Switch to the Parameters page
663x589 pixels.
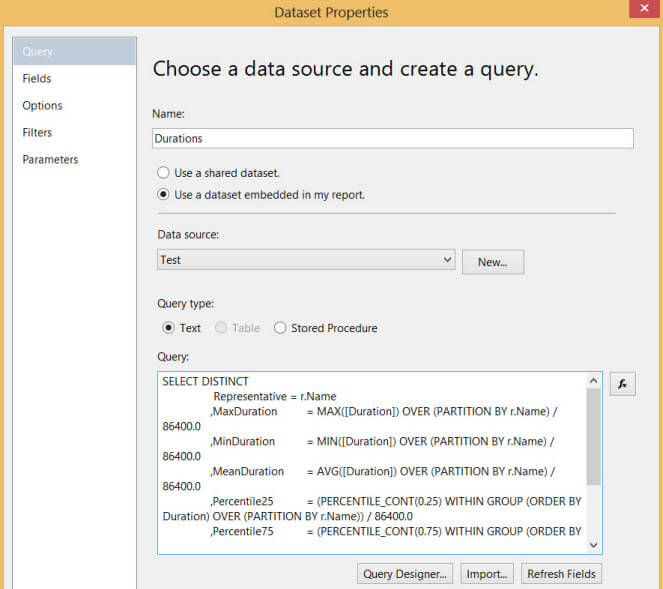pos(50,160)
